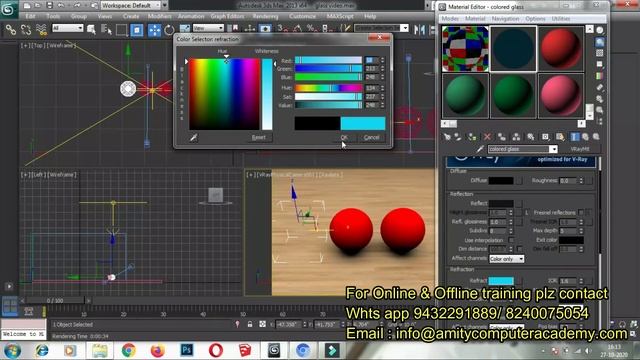The width and height of the screenshot is (640, 360).
Task: Open Material Editor Navigation menu
Action: point(505,19)
